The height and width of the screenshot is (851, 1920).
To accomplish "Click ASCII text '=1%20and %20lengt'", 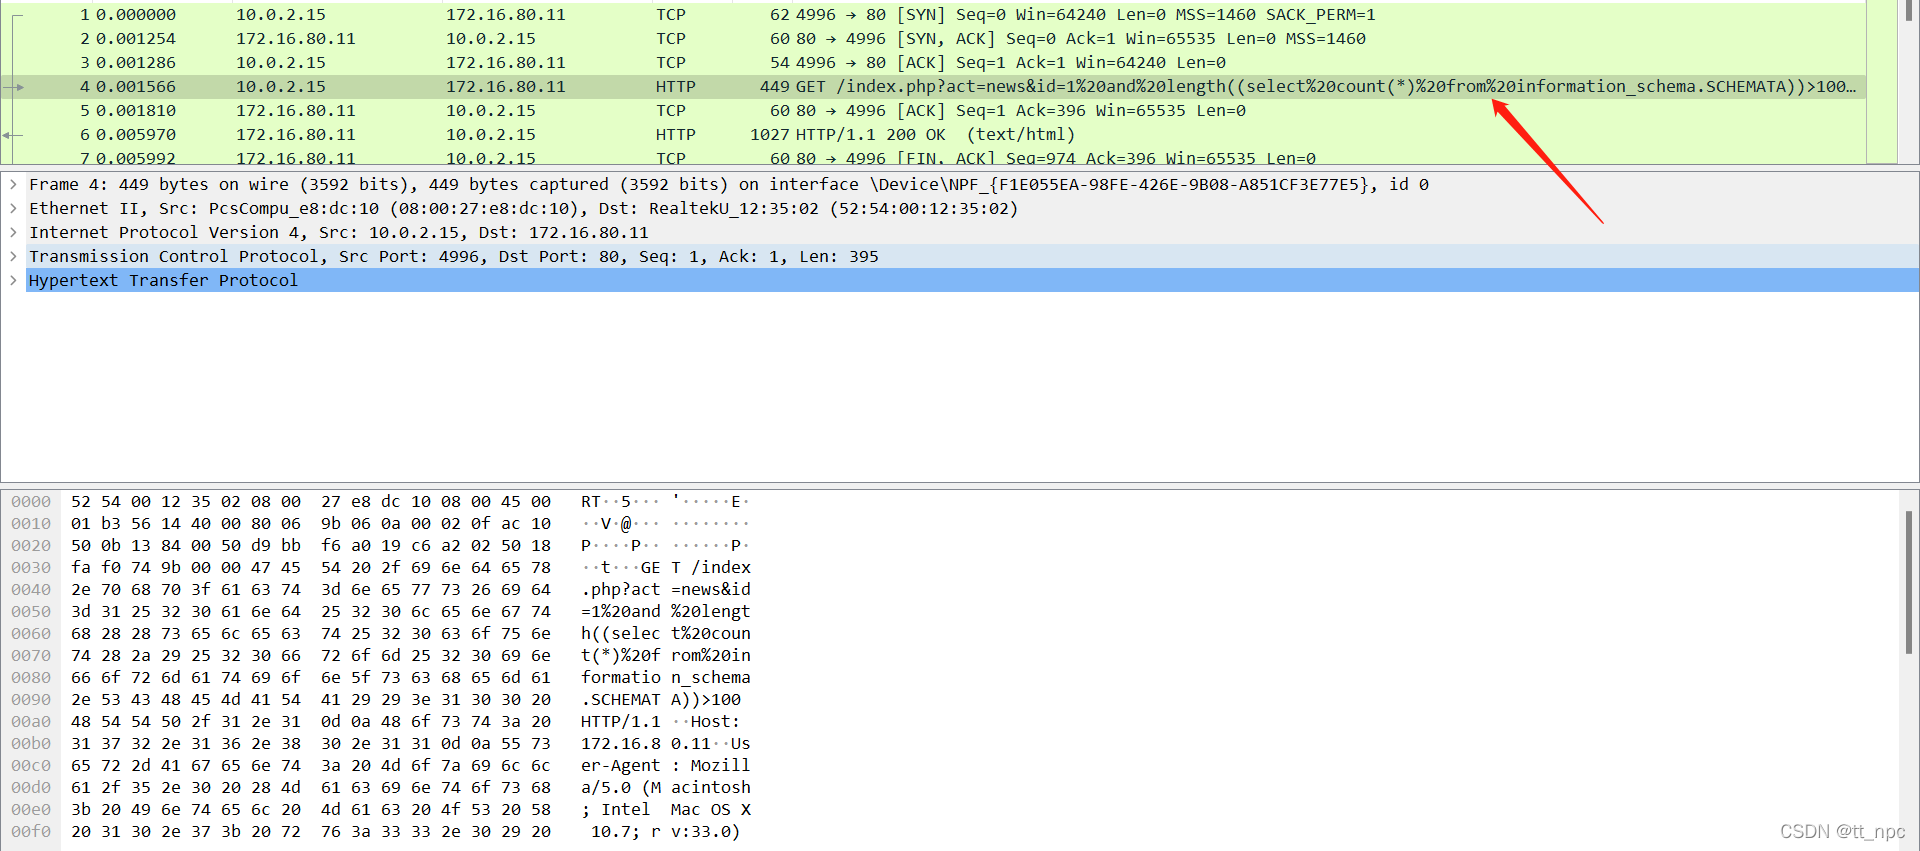I will 666,611.
